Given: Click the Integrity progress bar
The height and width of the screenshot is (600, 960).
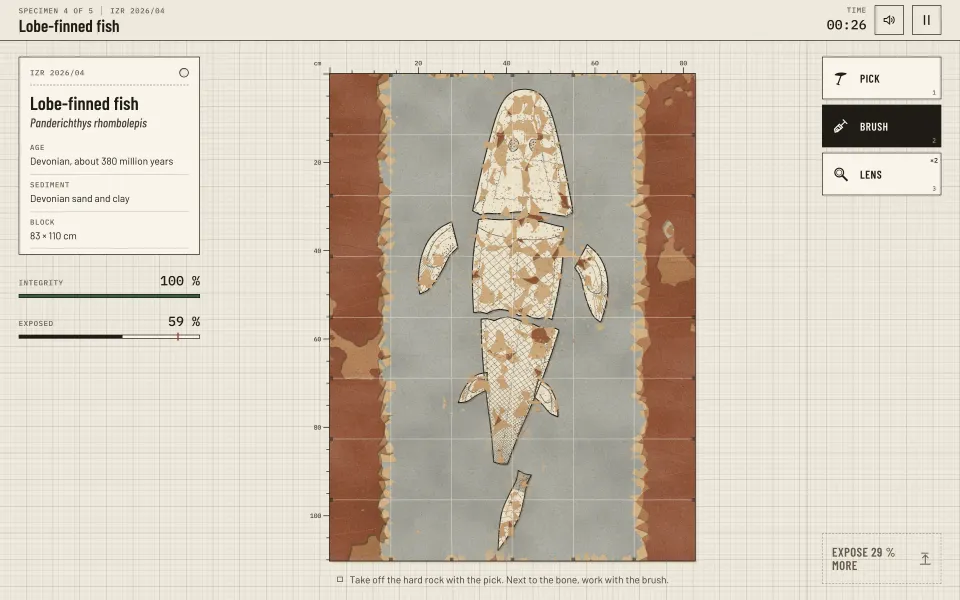Looking at the screenshot, I should coord(109,296).
